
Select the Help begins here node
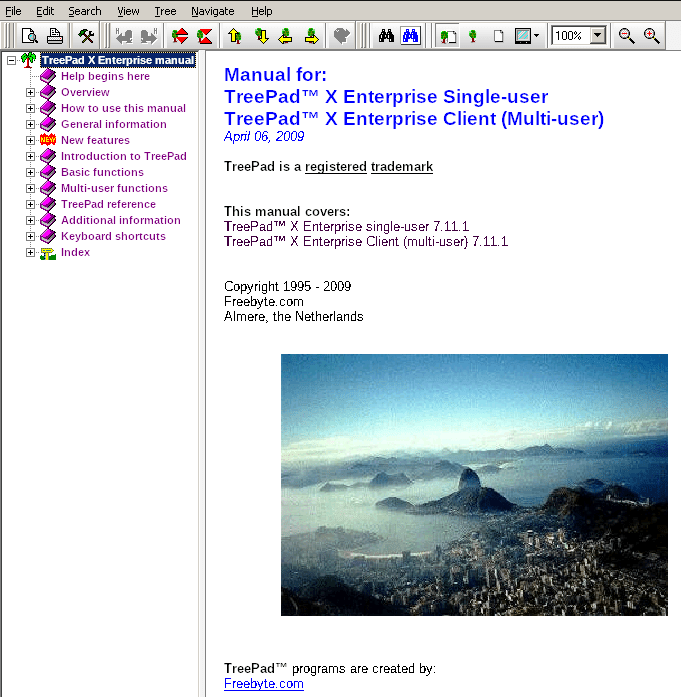(105, 76)
